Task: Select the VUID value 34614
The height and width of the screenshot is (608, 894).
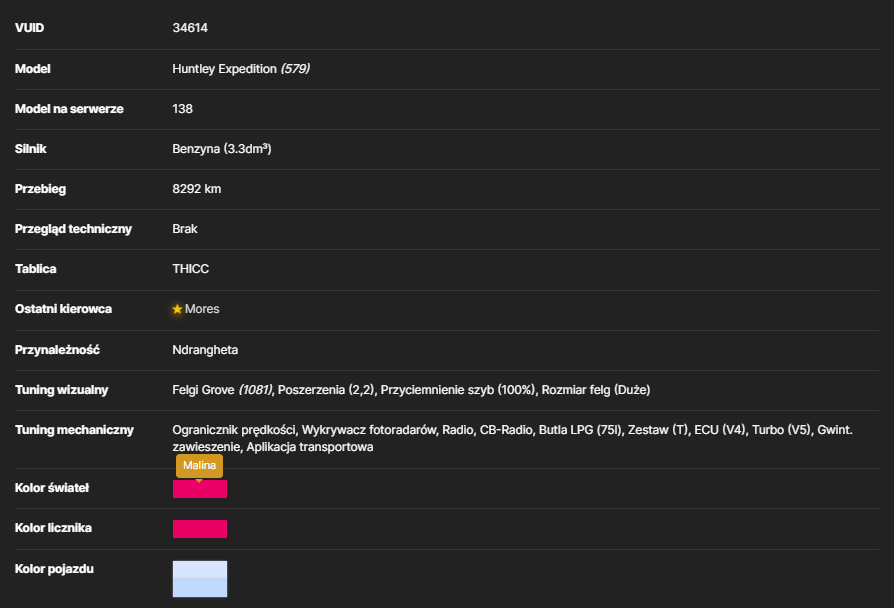Action: click(190, 28)
